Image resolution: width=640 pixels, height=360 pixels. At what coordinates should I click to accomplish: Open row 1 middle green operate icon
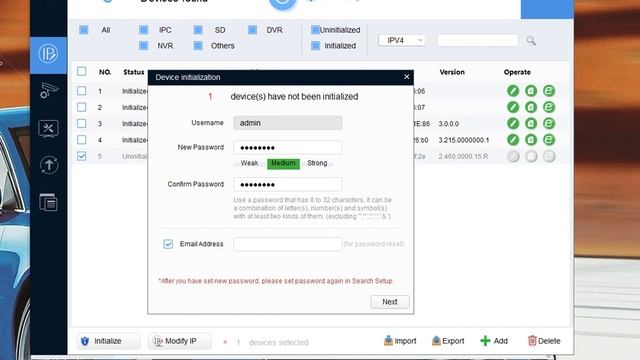pyautogui.click(x=531, y=91)
